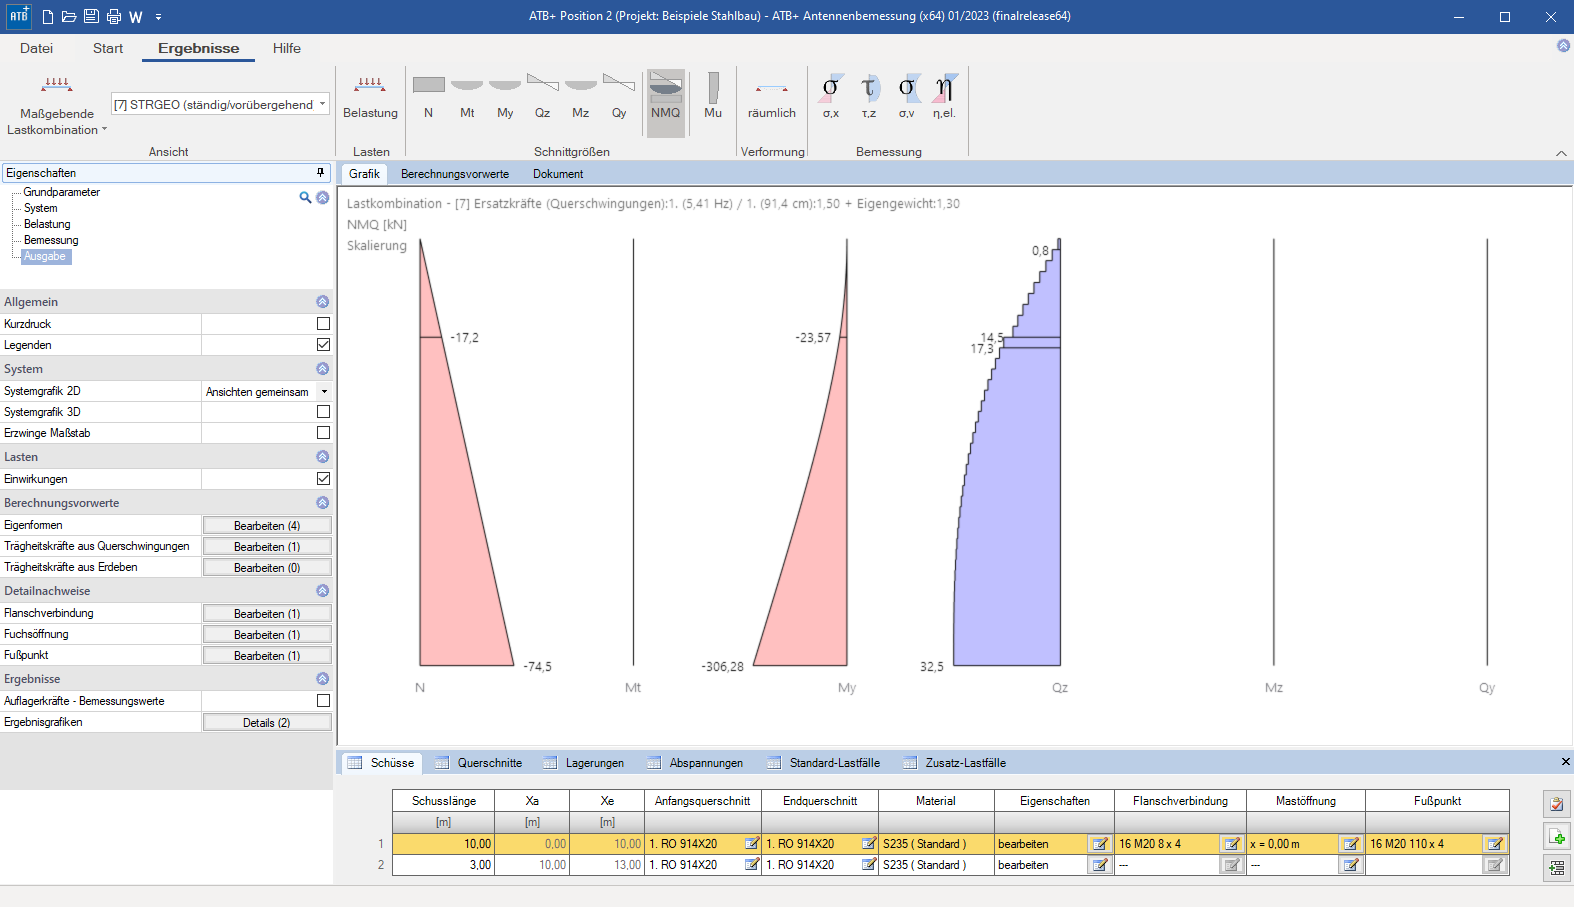Edit Flanschverbindung 16 M20 8 x 4 entry
Viewport: 1574px width, 907px height.
(1232, 844)
